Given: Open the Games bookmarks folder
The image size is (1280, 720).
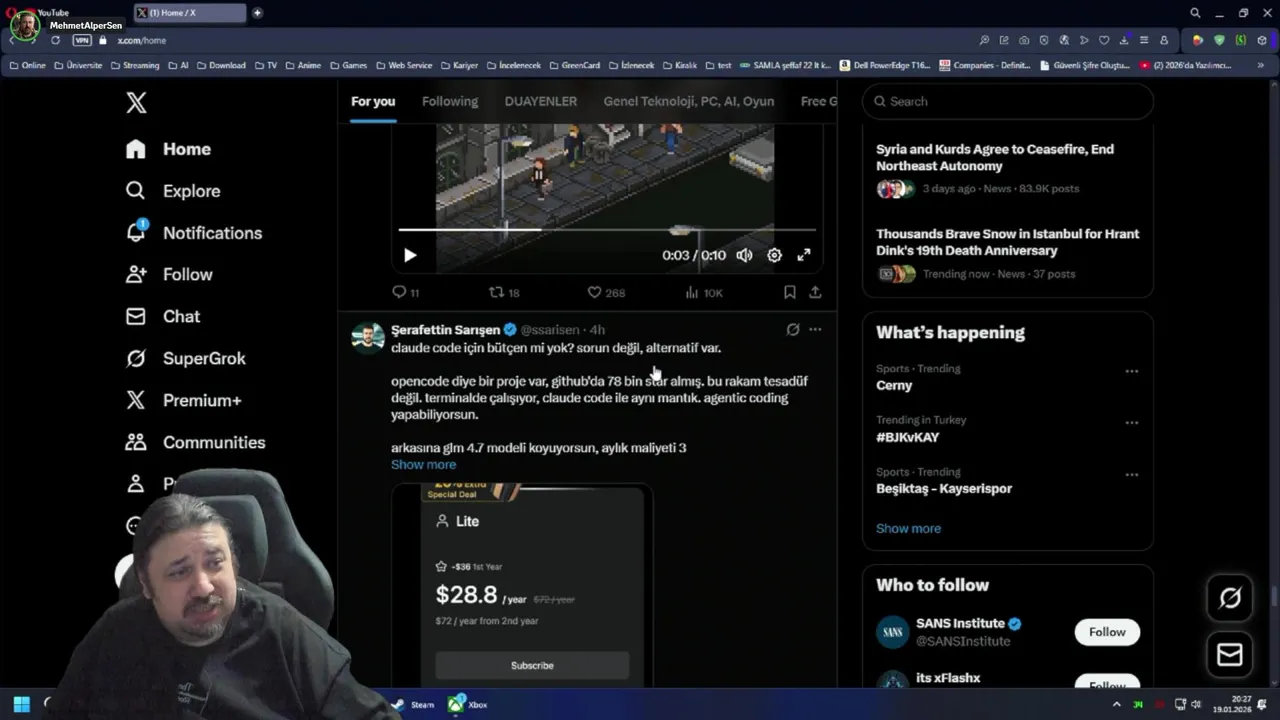Looking at the screenshot, I should coord(348,65).
